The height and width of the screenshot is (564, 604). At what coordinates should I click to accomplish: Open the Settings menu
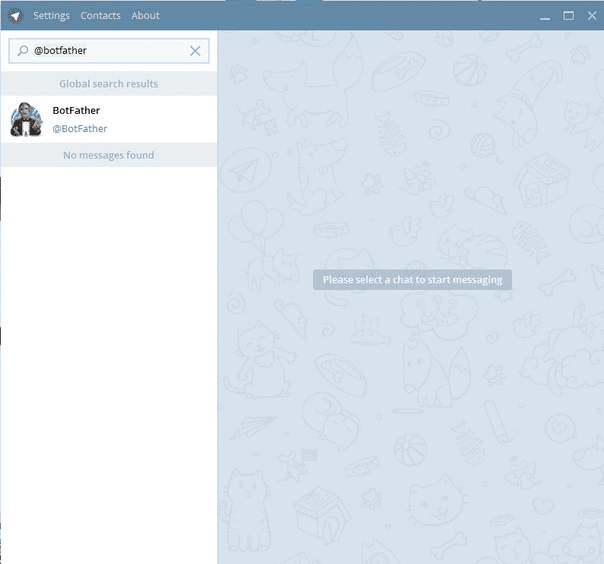click(x=51, y=16)
